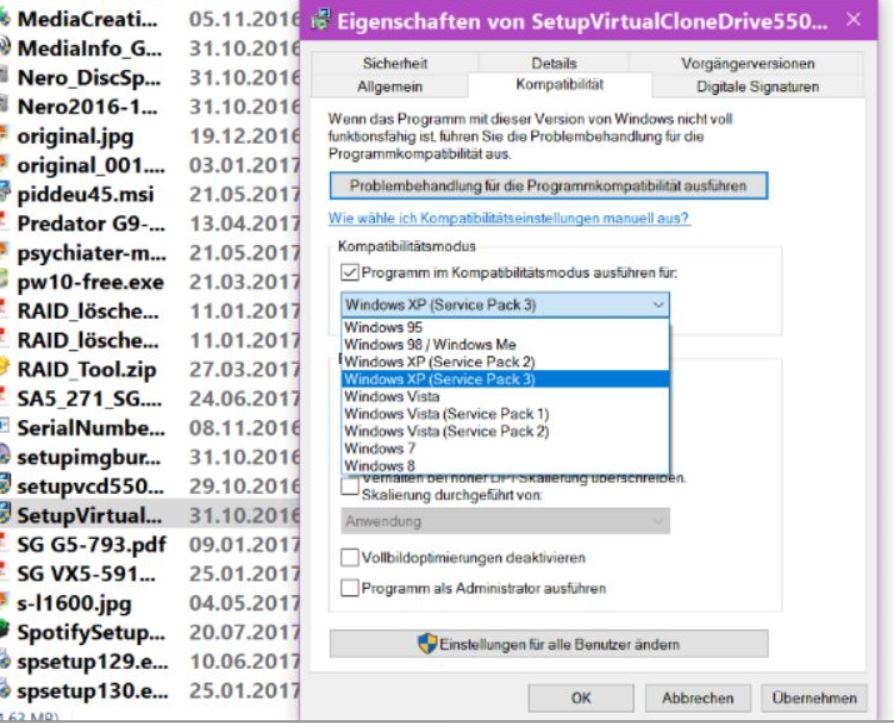Switch to the Allgemein tab

click(x=390, y=87)
